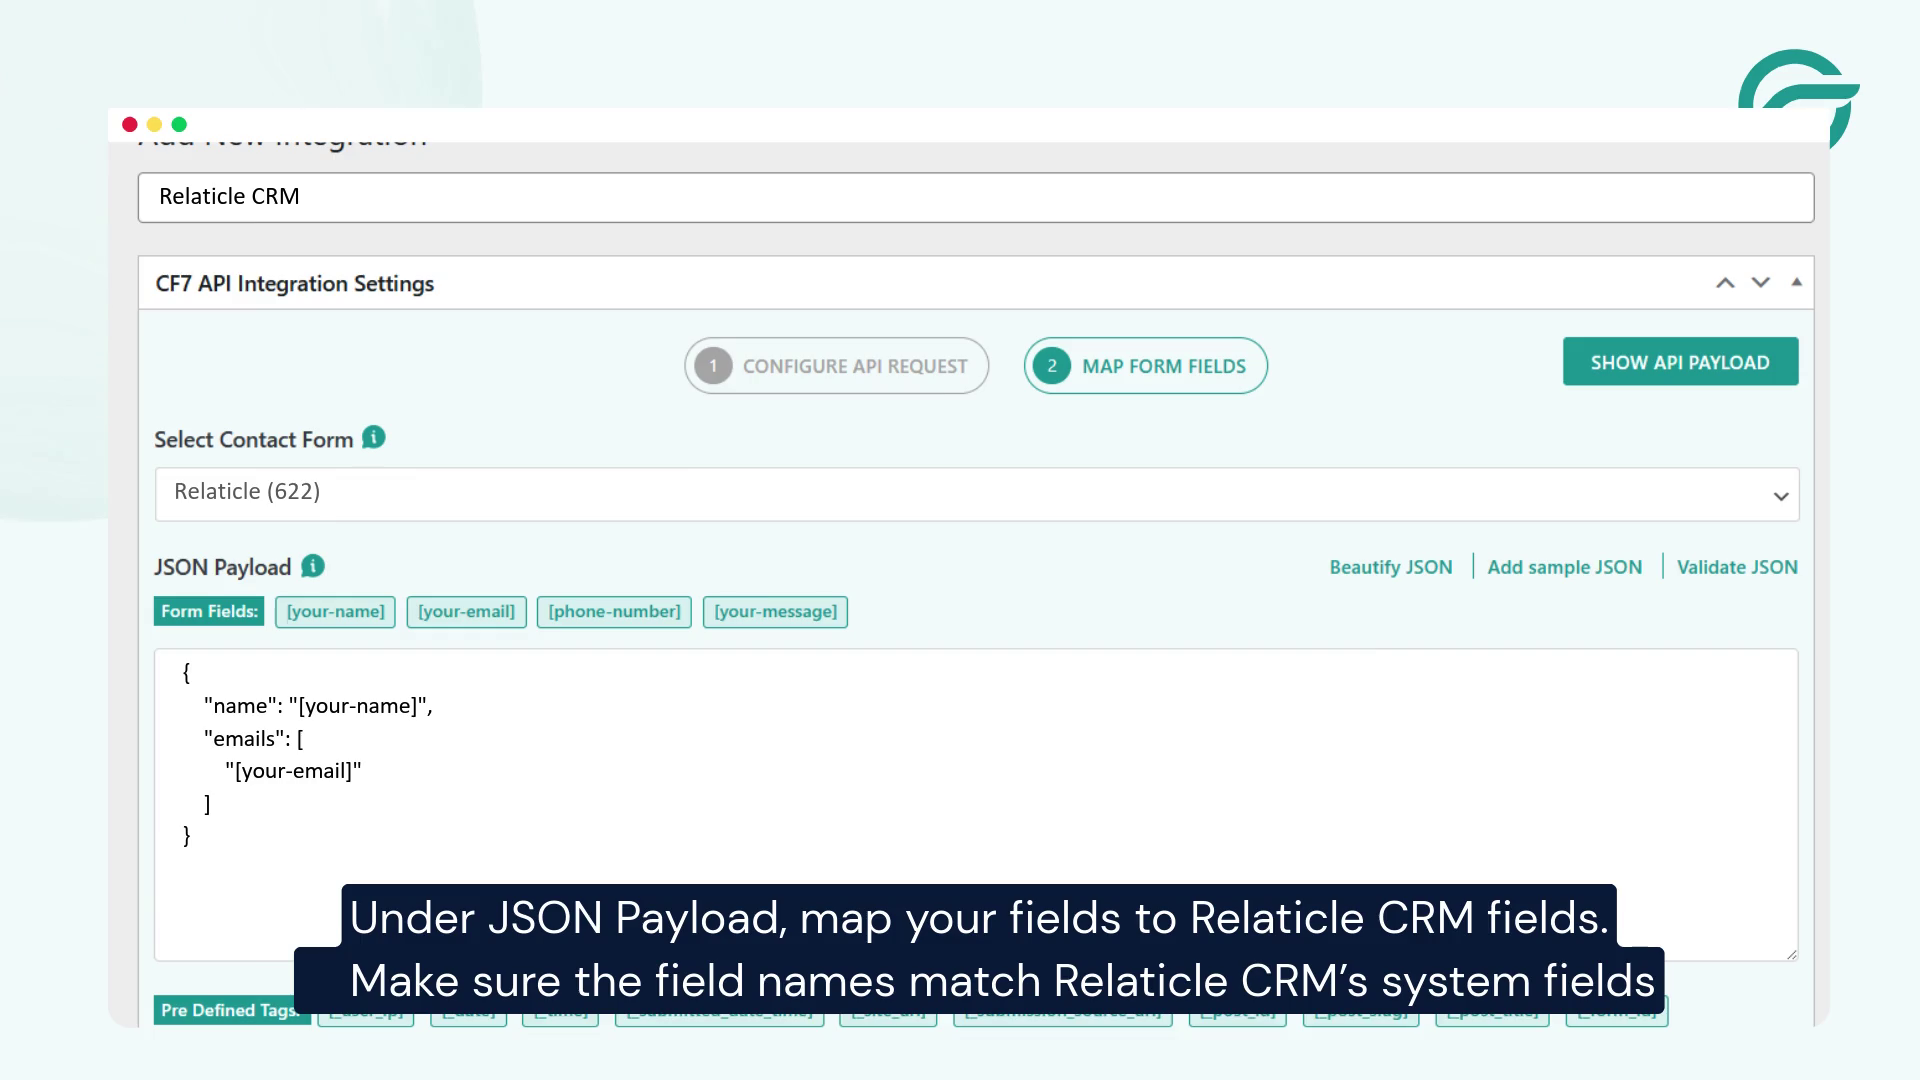
Task: Click the "name": "[your-name]" line in JSON
Action: click(318, 706)
